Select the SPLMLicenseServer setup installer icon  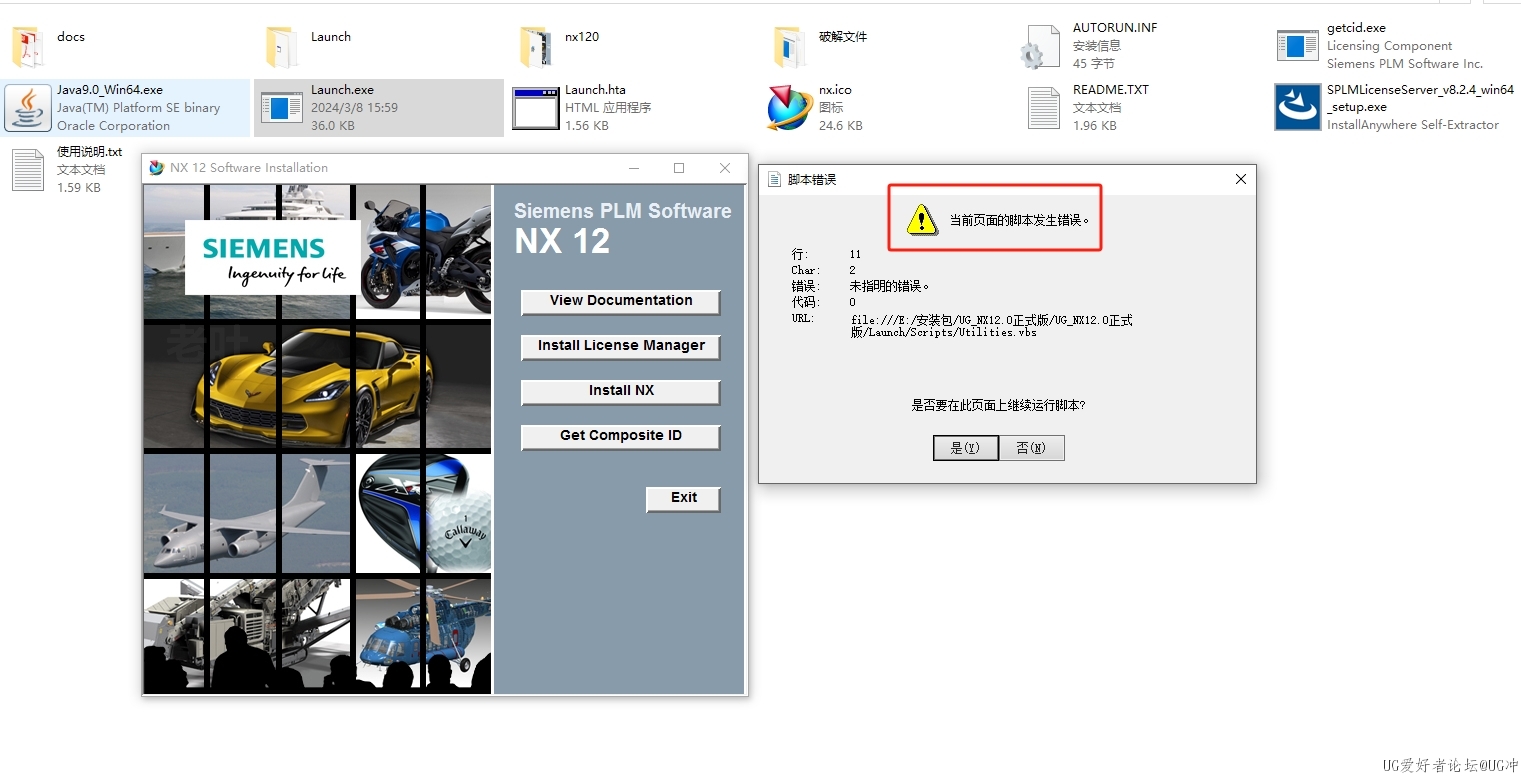[1297, 107]
